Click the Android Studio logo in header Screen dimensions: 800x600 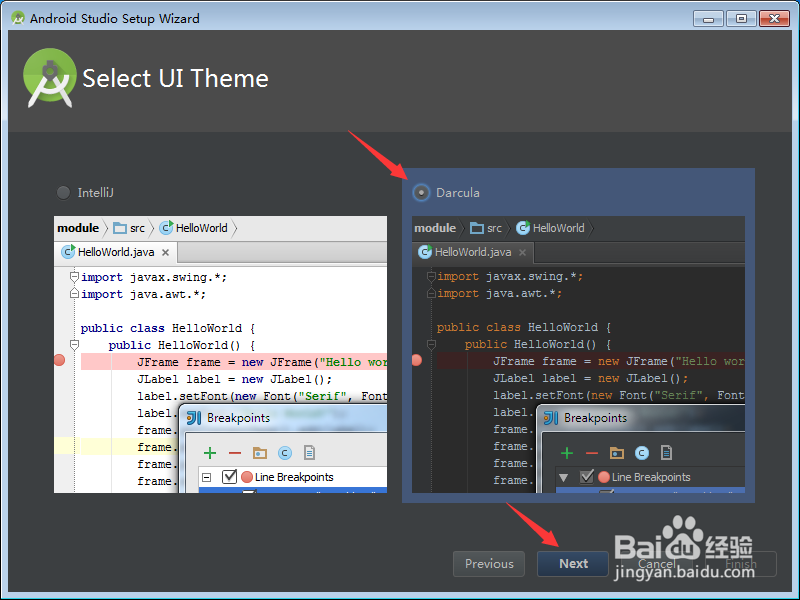pos(49,78)
